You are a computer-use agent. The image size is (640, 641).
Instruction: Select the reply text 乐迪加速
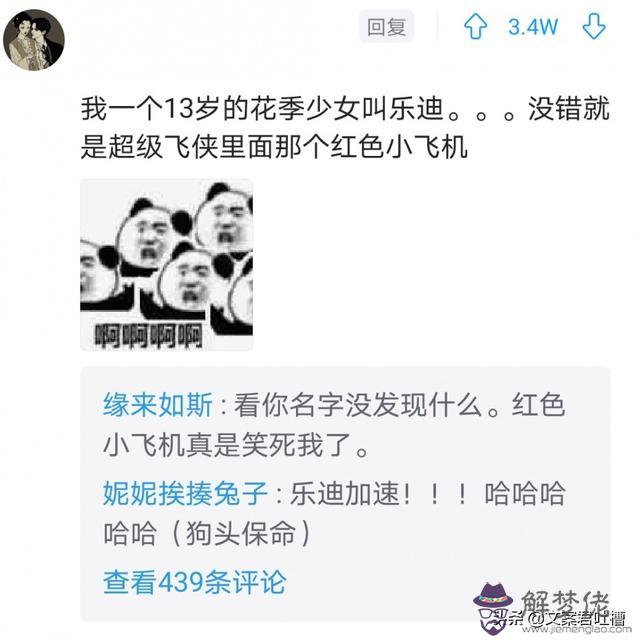345,493
